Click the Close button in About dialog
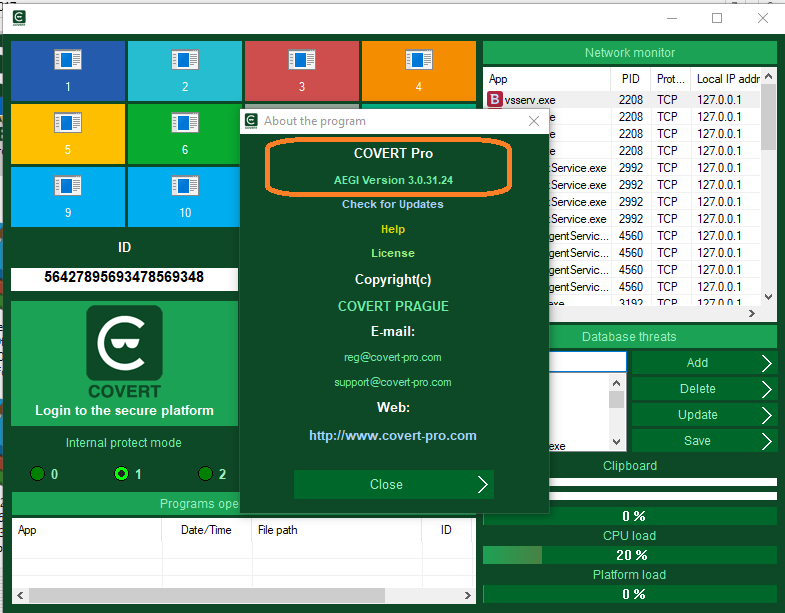This screenshot has width=785, height=613. [394, 484]
